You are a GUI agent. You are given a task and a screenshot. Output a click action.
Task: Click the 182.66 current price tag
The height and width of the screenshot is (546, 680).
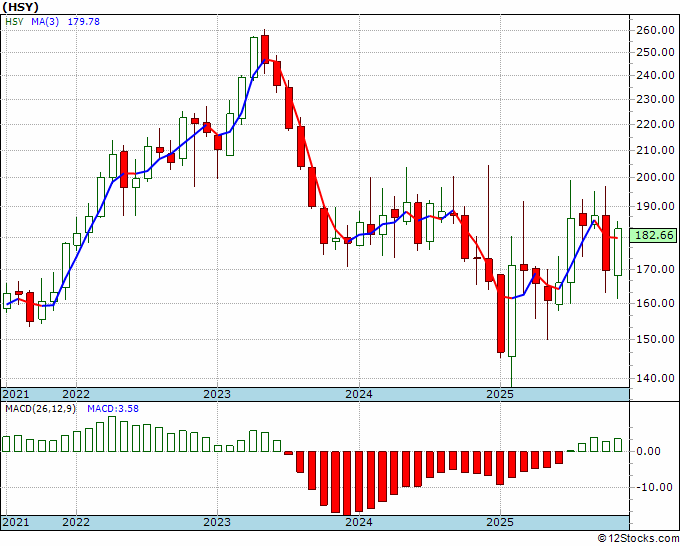point(654,235)
